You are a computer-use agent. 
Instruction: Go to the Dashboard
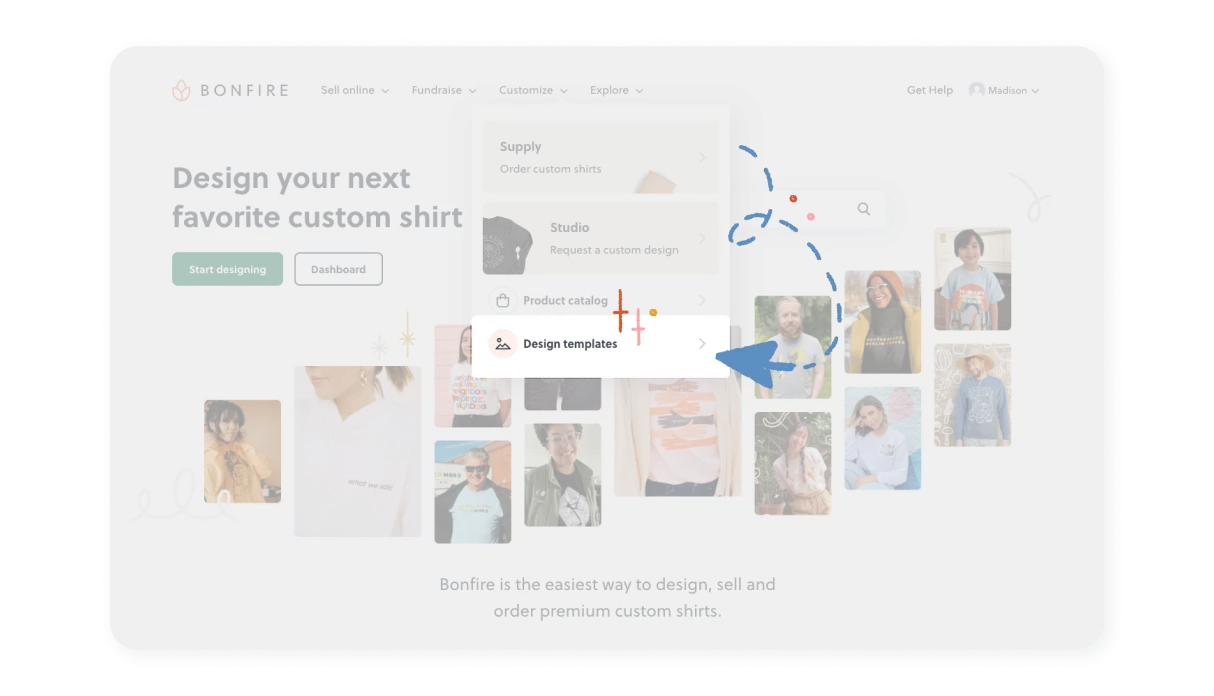[338, 269]
